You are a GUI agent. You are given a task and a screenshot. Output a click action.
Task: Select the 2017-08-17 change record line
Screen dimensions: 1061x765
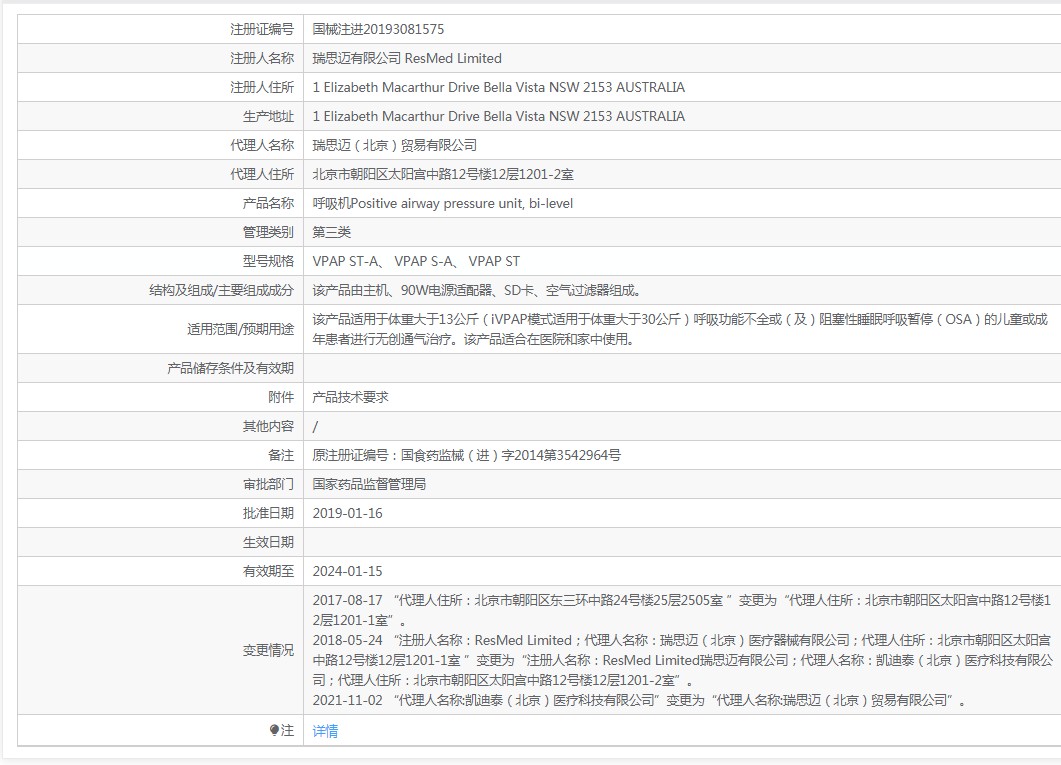[681, 610]
